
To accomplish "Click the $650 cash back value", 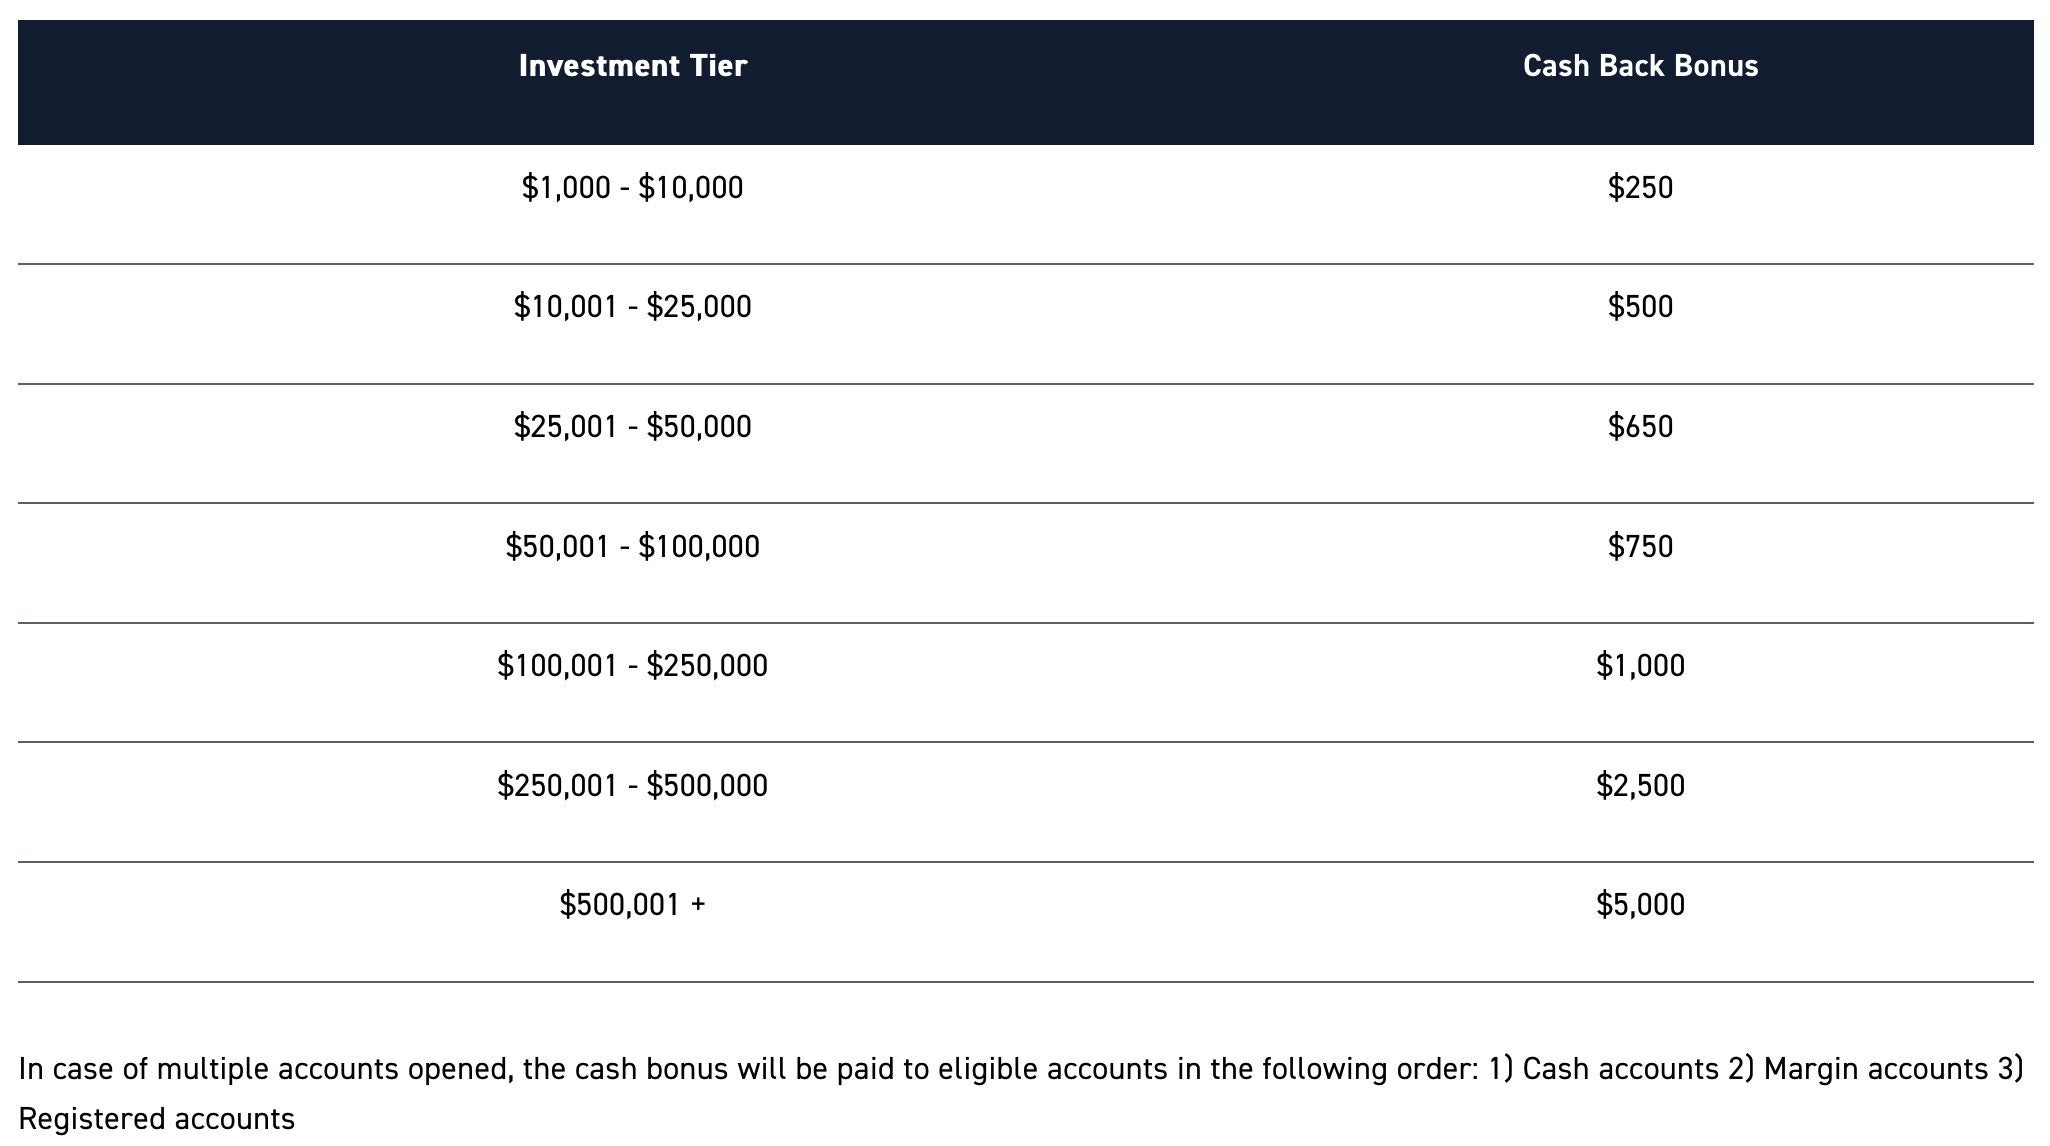I will [1640, 427].
